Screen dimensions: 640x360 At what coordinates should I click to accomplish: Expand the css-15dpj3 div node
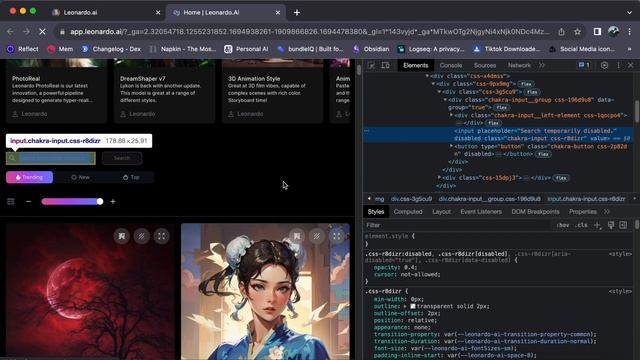coord(440,178)
